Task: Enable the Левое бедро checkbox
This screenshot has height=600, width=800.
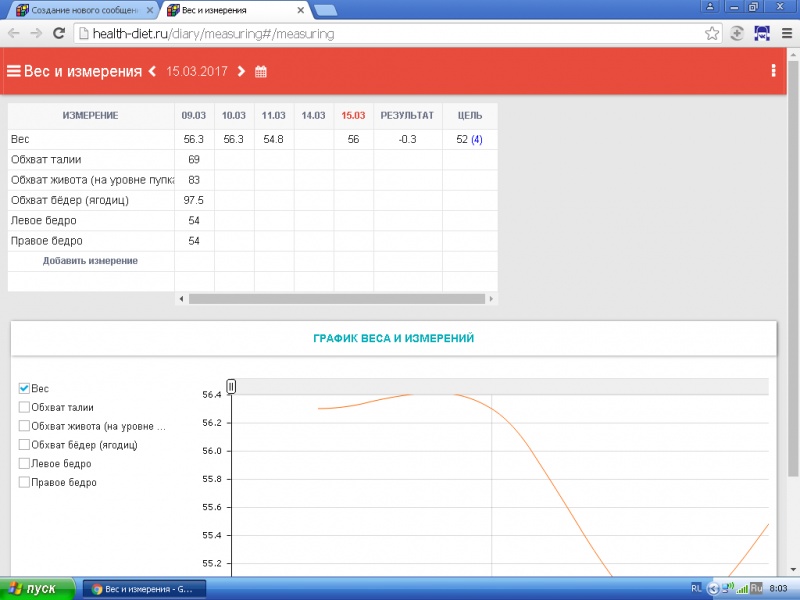Action: (25, 463)
